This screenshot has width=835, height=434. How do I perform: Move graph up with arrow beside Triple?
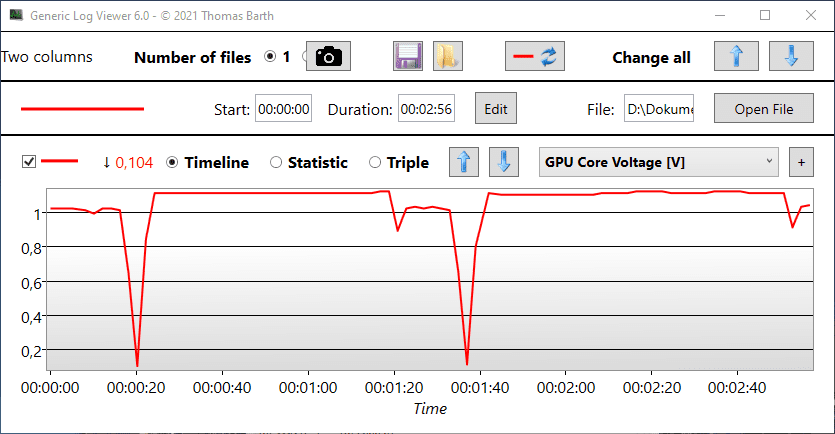(x=464, y=162)
